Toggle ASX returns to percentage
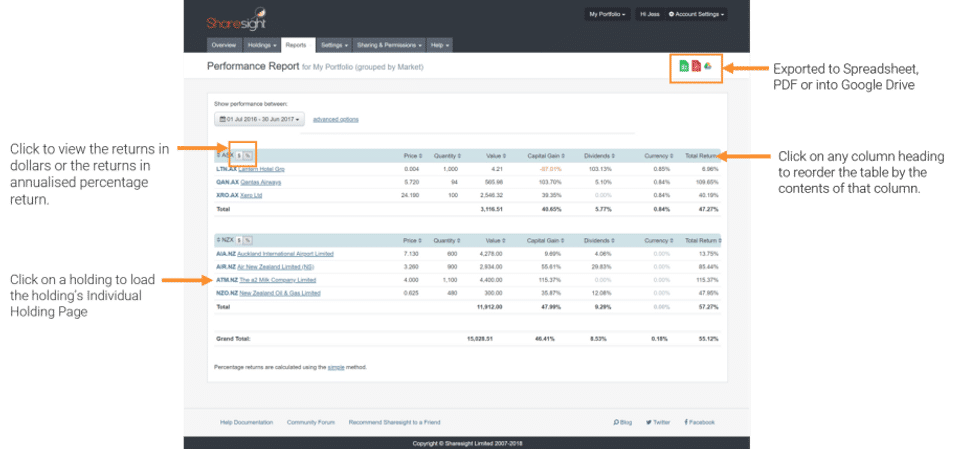The image size is (960, 449). [247, 156]
